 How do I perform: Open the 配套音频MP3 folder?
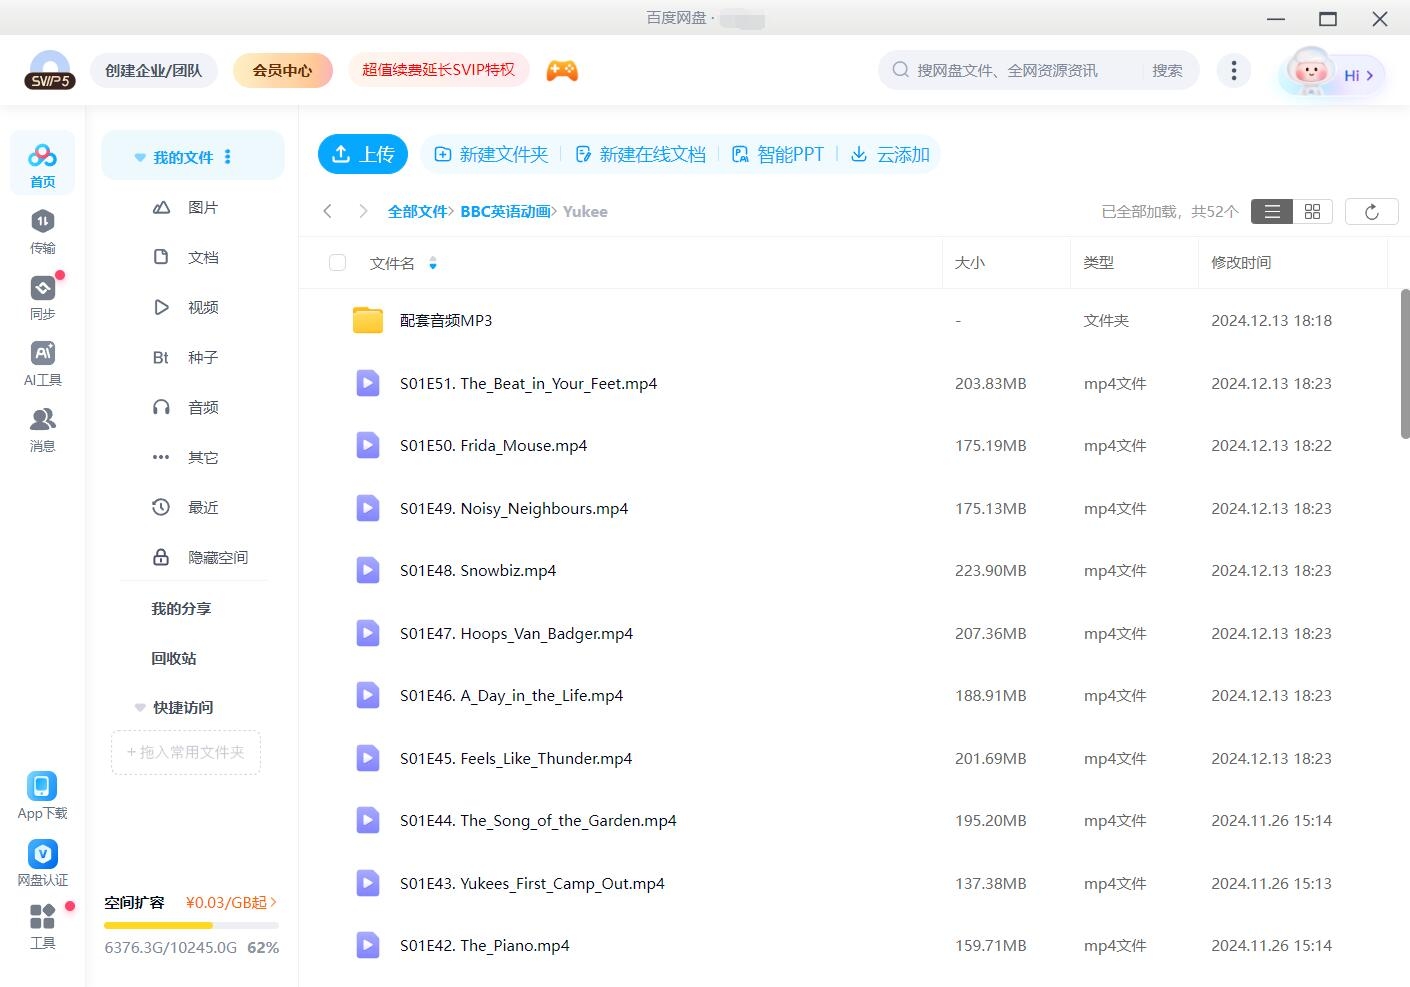(446, 320)
